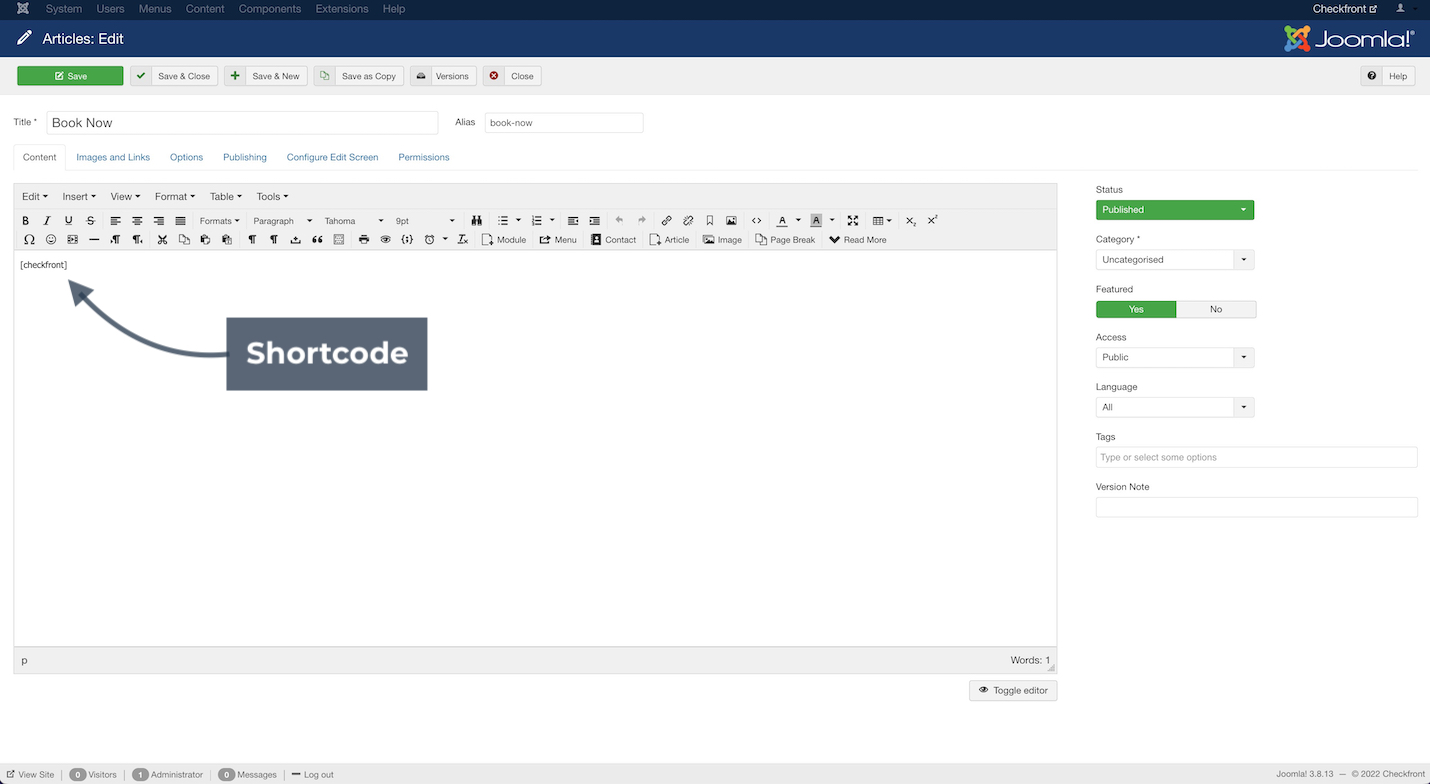The height and width of the screenshot is (784, 1430).
Task: Open Extensions in the top menu
Action: [342, 9]
